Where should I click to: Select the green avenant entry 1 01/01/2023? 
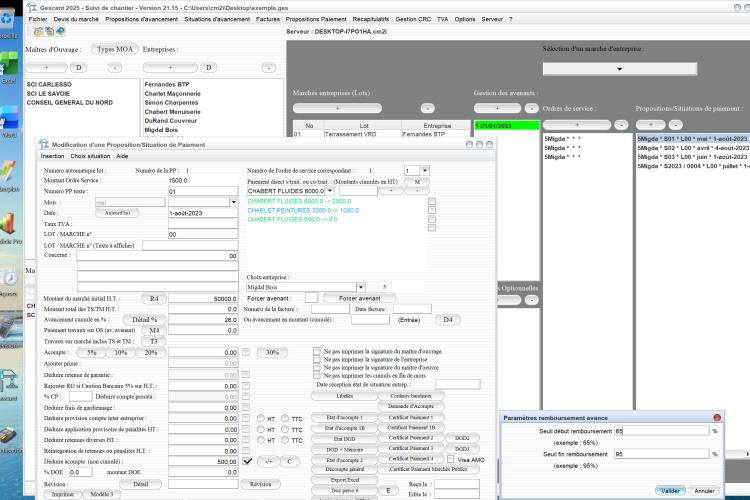pos(507,125)
